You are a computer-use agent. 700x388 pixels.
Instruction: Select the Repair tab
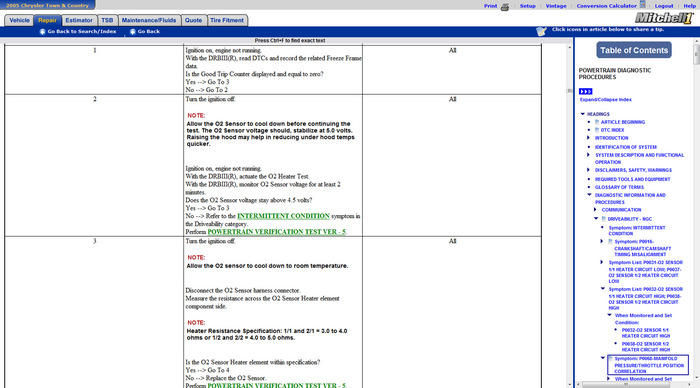click(47, 21)
